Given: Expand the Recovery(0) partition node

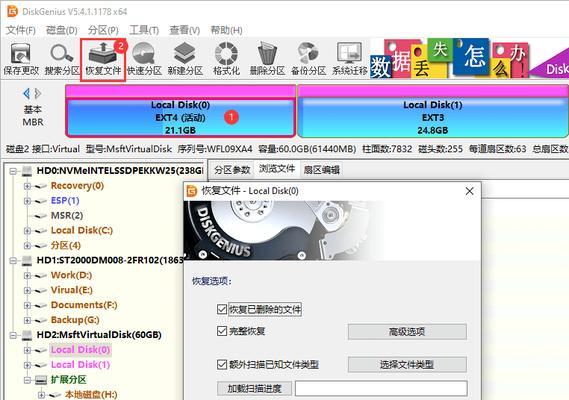Looking at the screenshot, I should click(27, 186).
